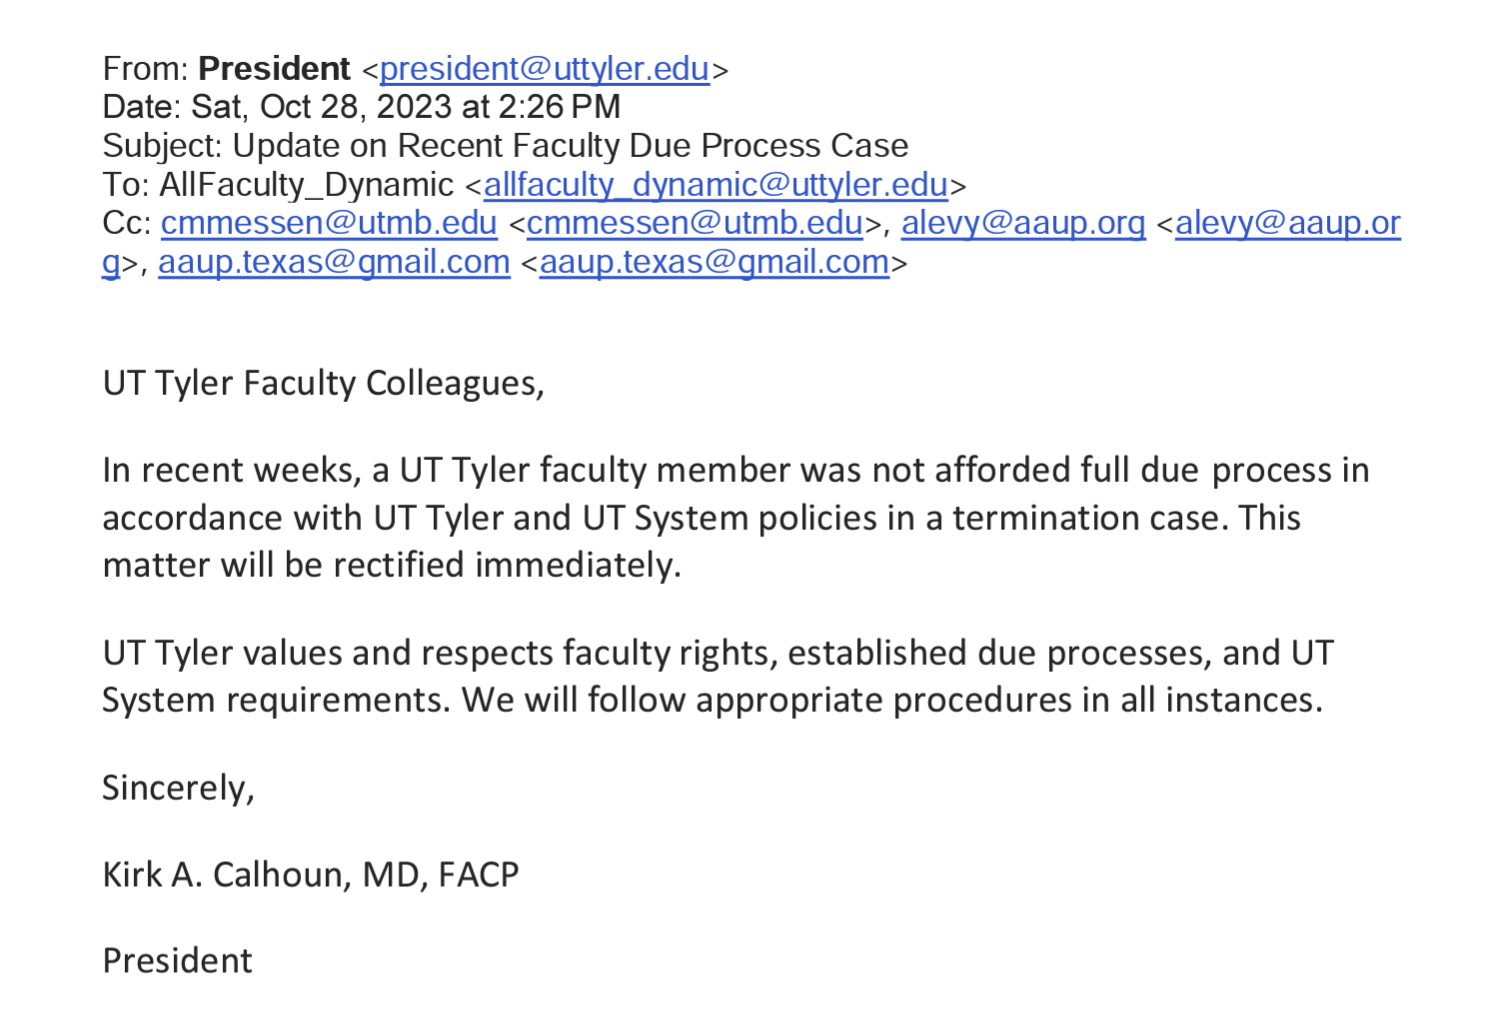Click the 'Sincerely,' closing line
Image resolution: width=1490 pixels, height=1030 pixels.
(x=178, y=788)
